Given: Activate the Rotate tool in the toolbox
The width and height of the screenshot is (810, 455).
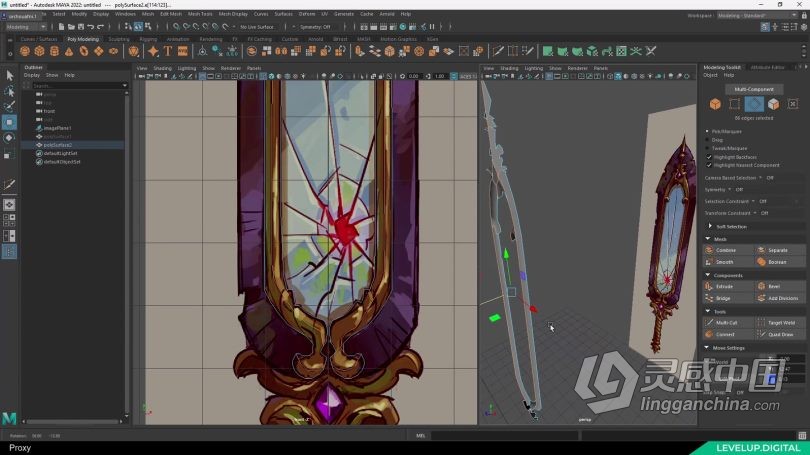Looking at the screenshot, I should click(x=9, y=138).
